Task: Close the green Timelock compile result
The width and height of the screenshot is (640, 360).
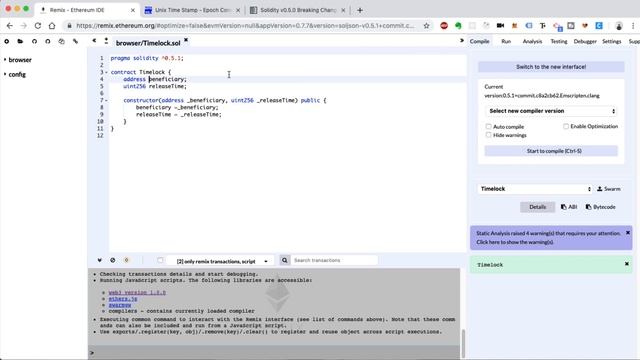Action: coord(627,264)
